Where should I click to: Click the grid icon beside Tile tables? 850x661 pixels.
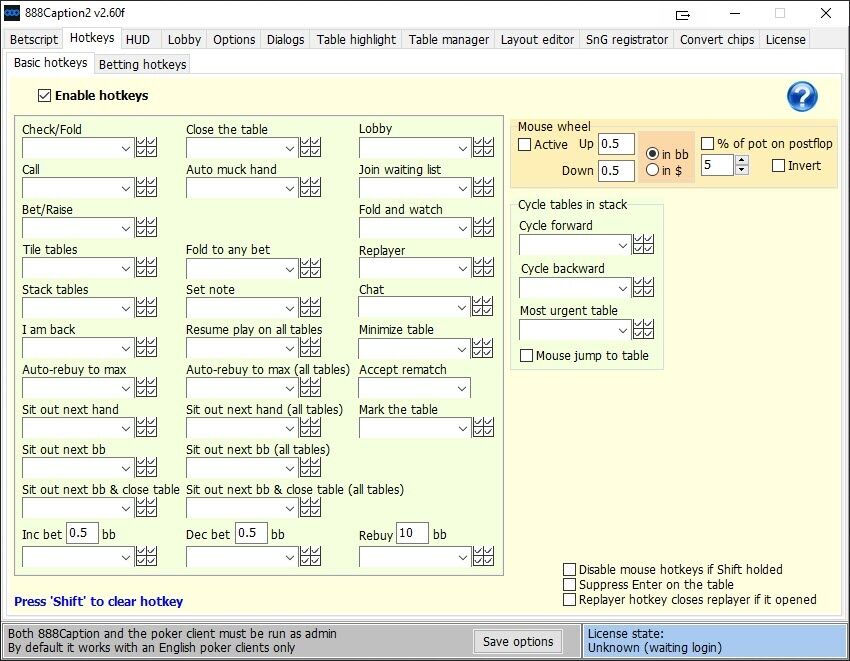(146, 267)
